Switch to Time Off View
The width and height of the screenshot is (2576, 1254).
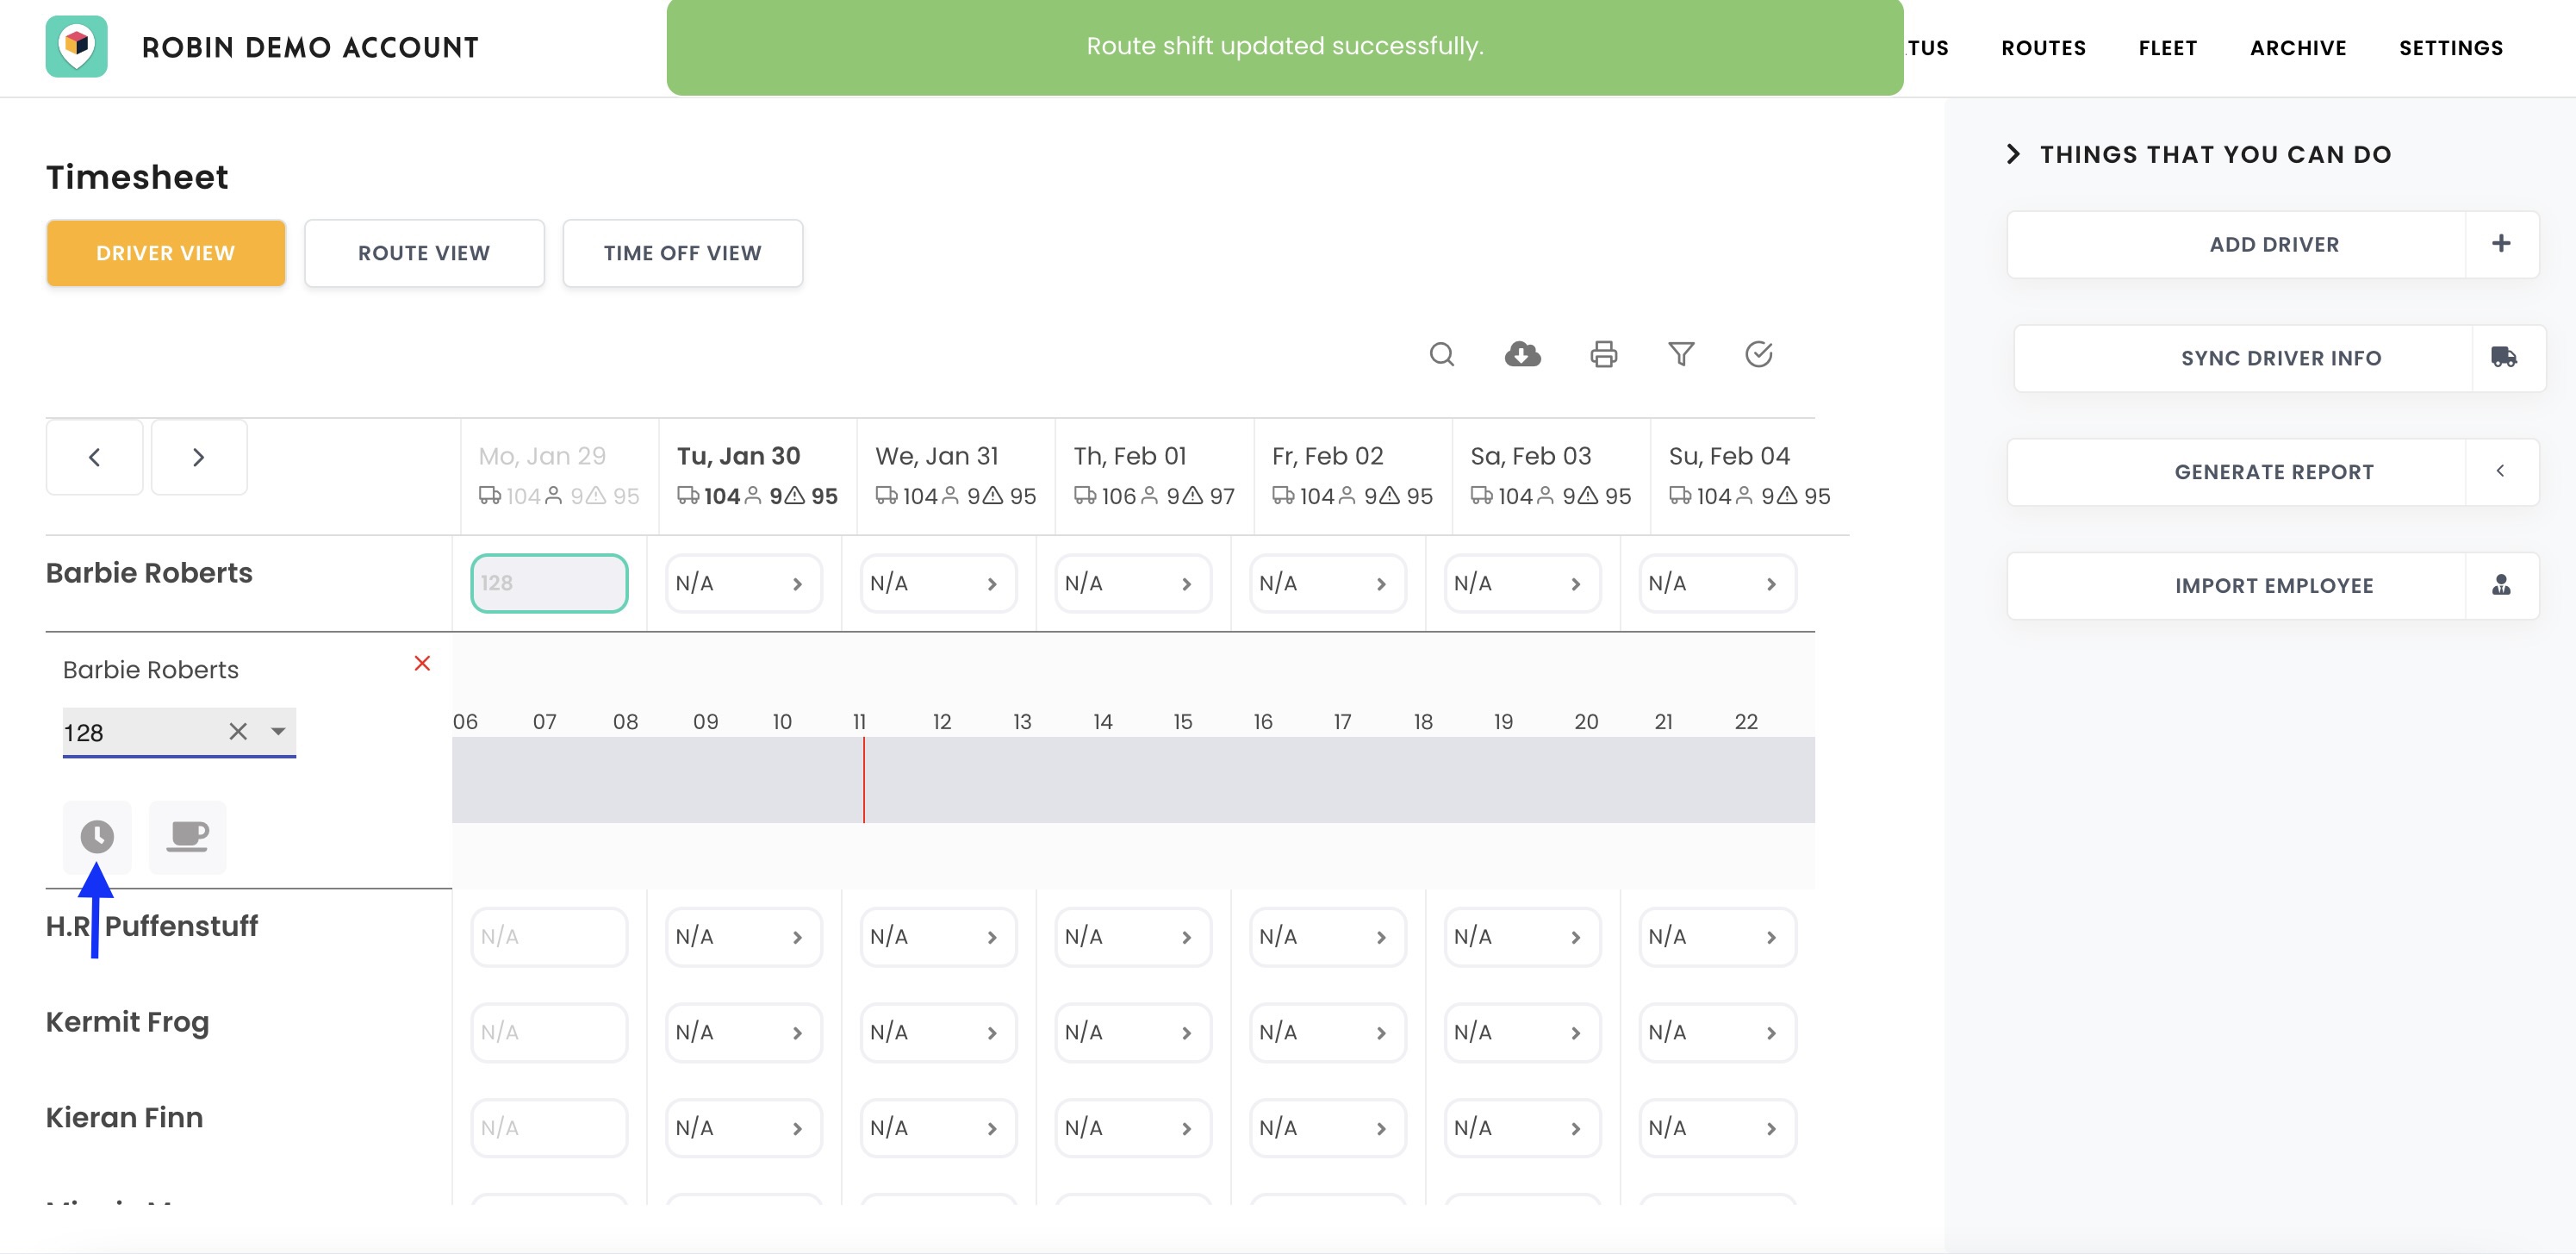682,253
